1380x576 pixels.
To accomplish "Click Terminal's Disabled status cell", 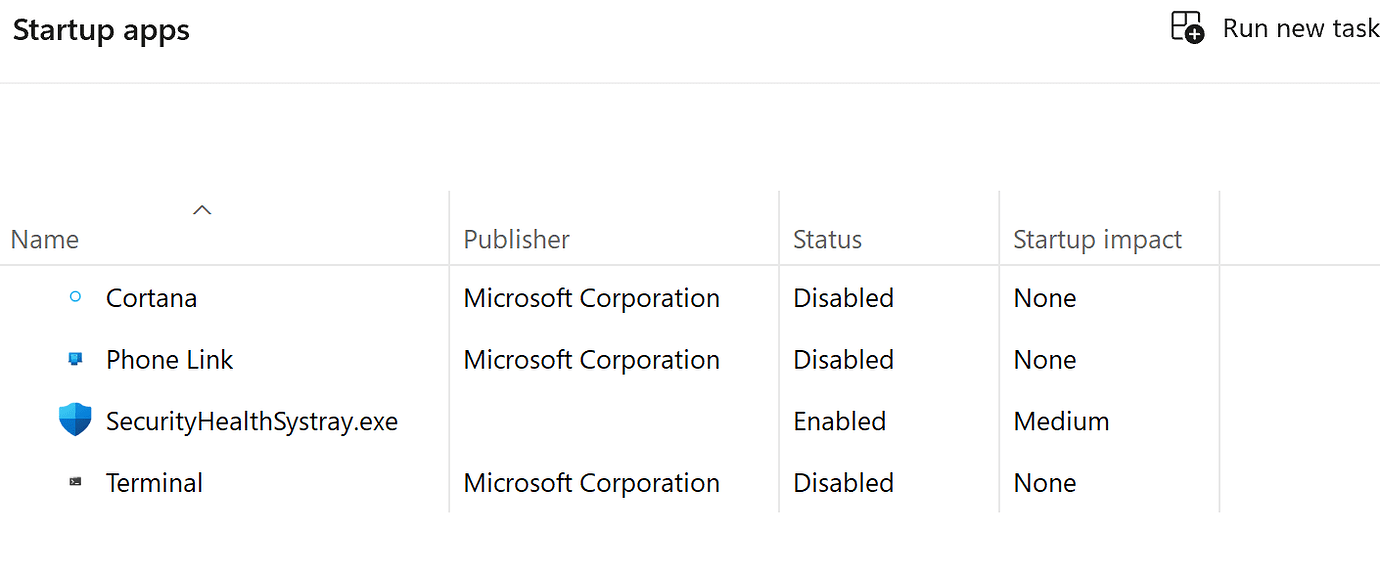I will point(843,483).
